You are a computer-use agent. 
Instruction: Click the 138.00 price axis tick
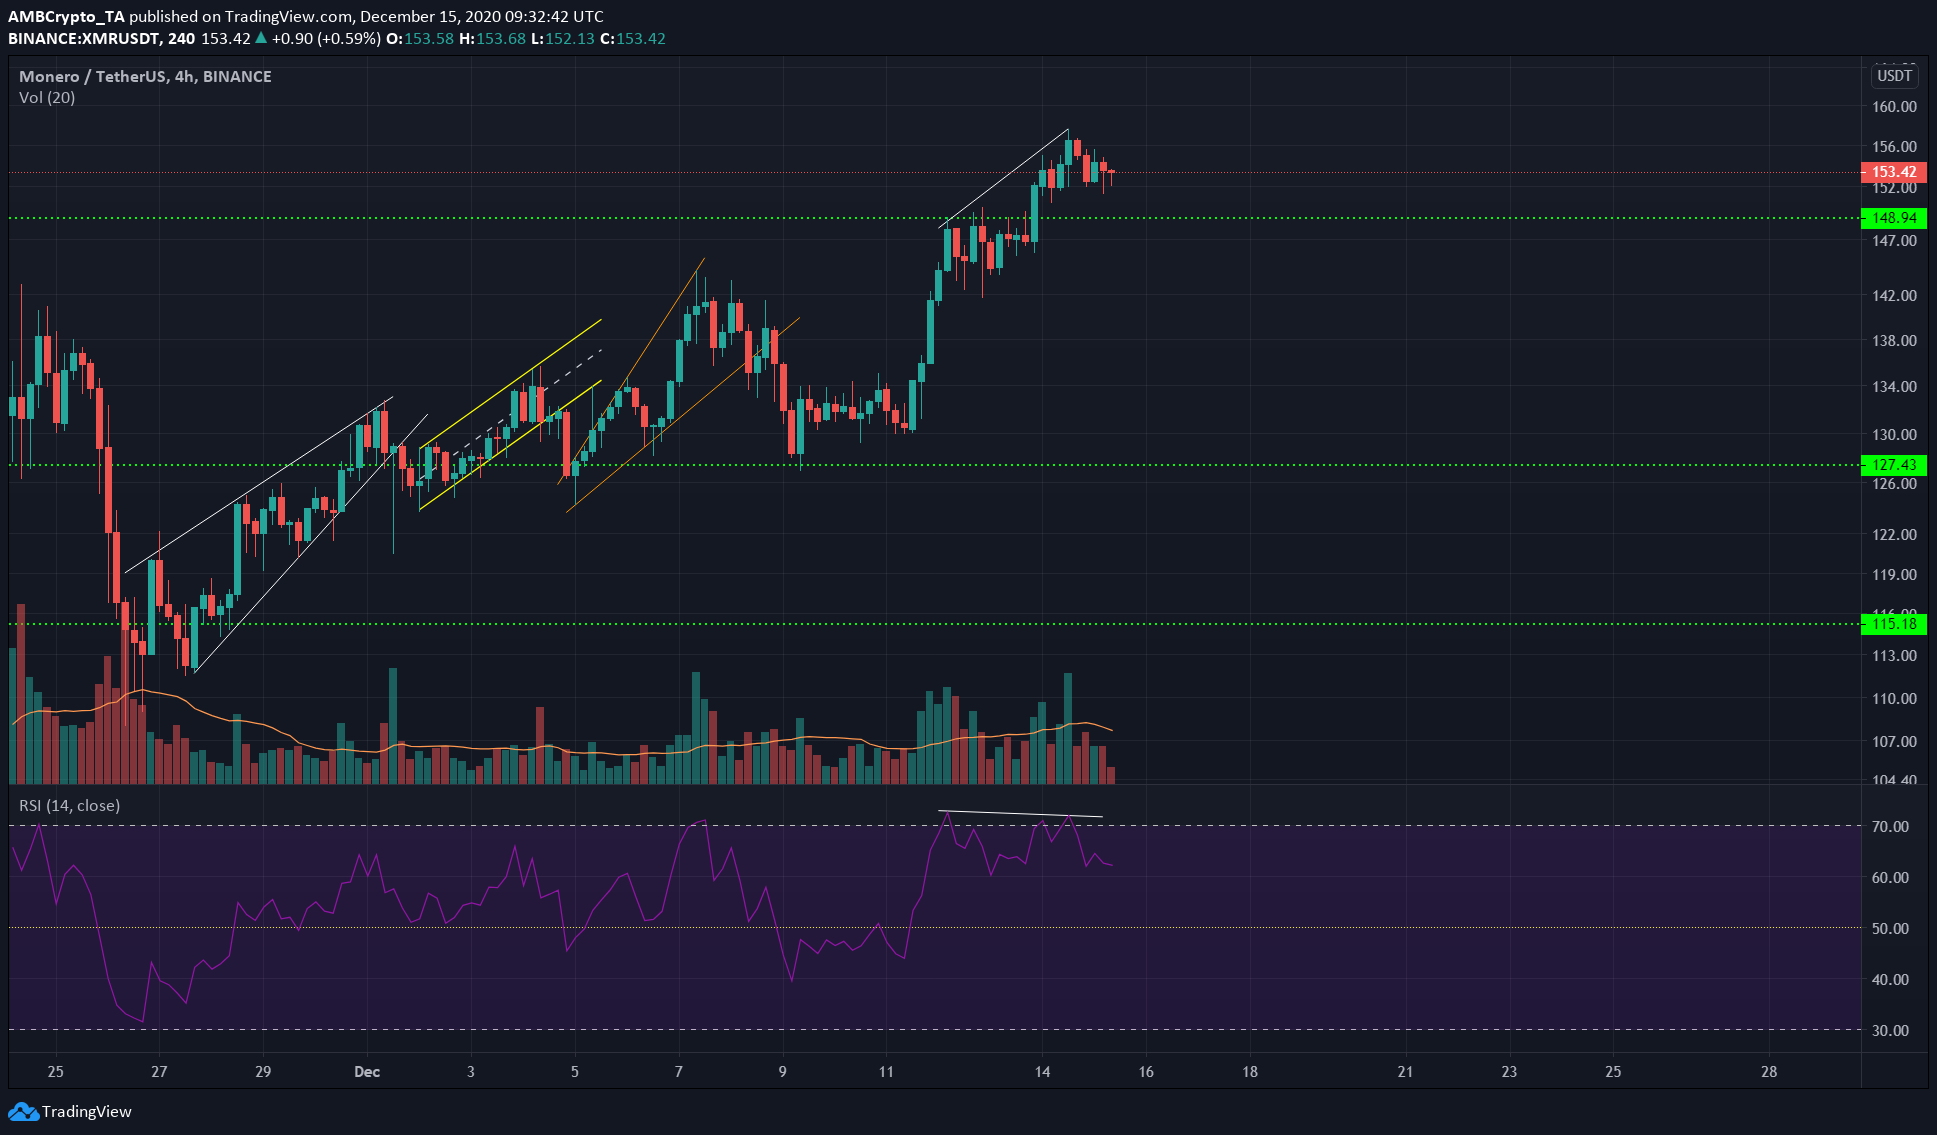(x=1894, y=340)
